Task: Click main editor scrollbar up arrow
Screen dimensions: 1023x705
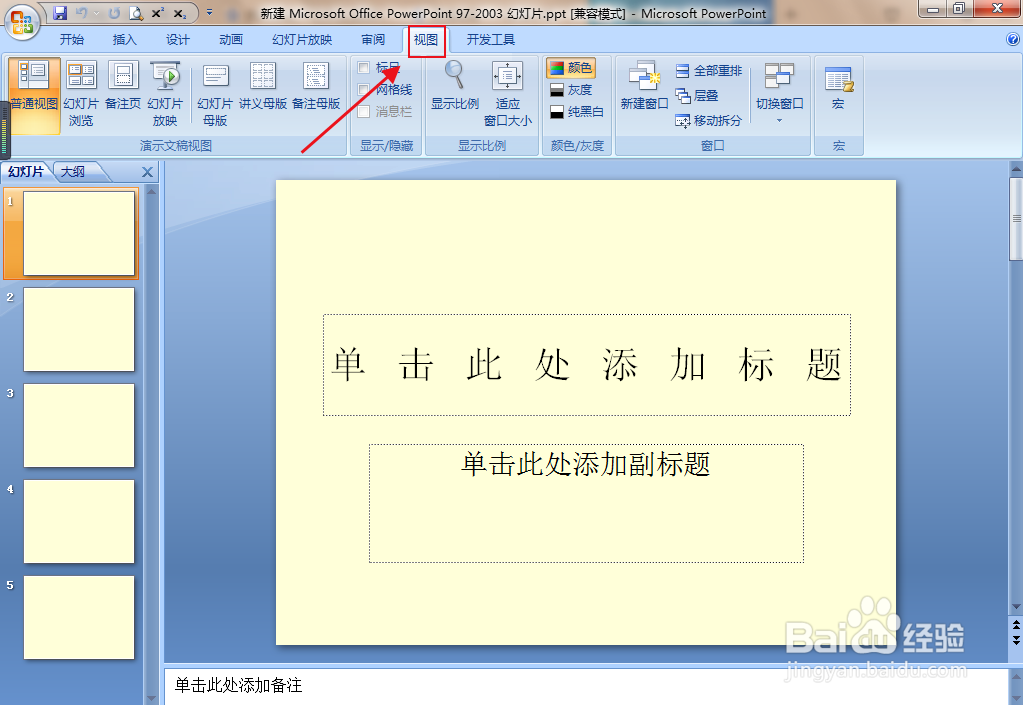Action: [1016, 169]
